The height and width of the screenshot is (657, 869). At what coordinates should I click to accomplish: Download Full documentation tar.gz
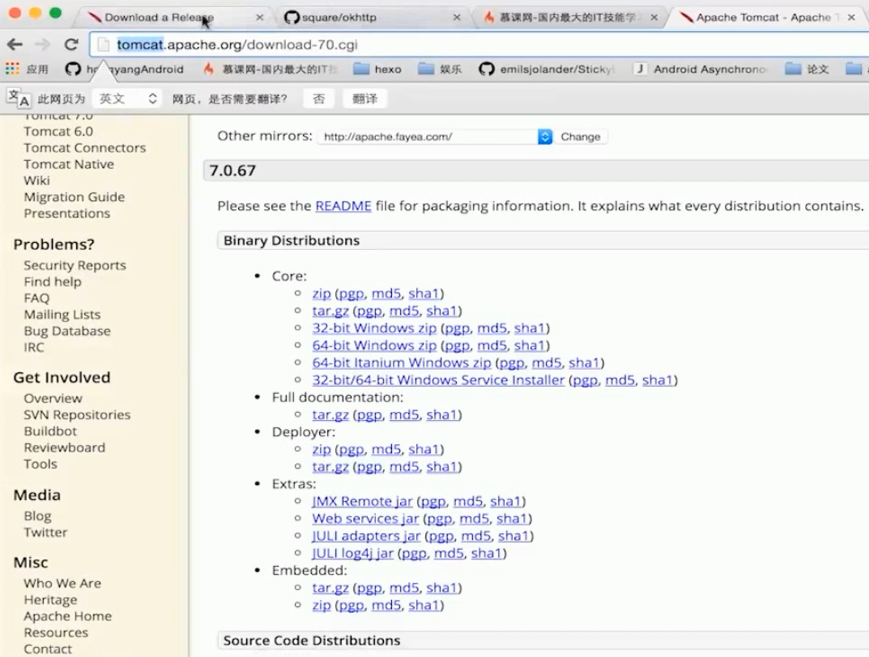tap(330, 415)
